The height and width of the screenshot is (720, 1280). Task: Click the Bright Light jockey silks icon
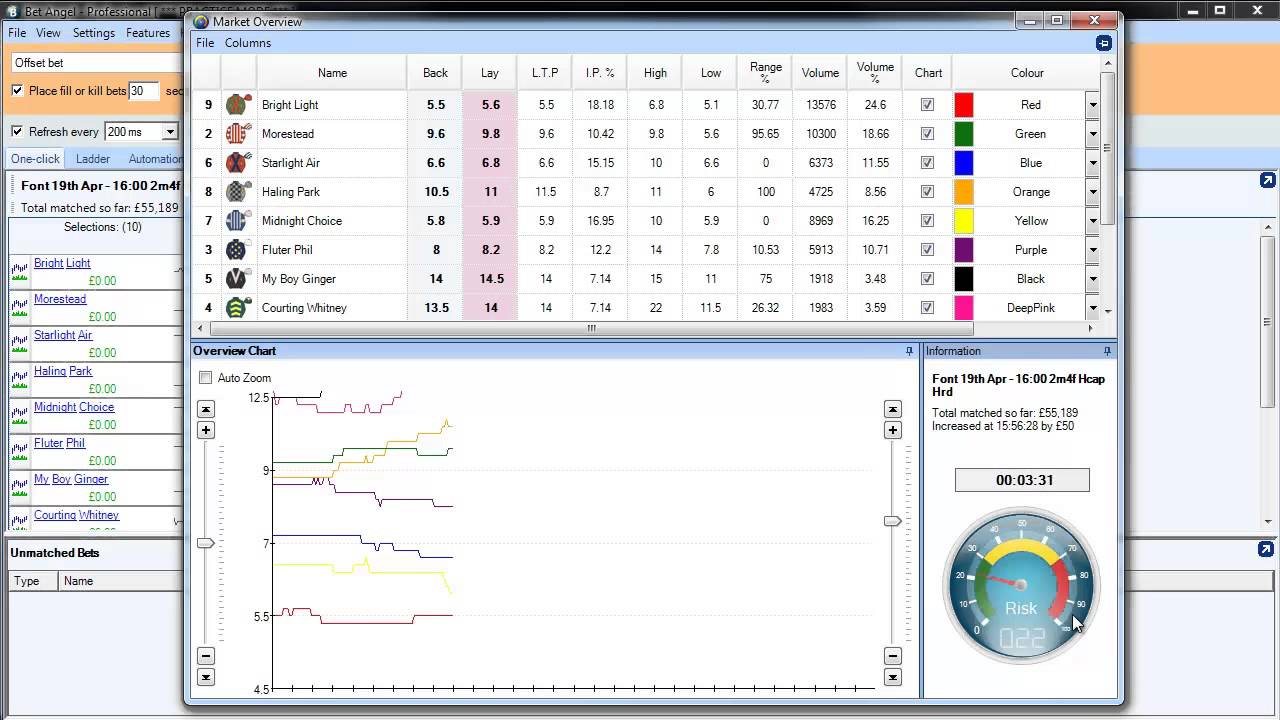click(x=238, y=104)
